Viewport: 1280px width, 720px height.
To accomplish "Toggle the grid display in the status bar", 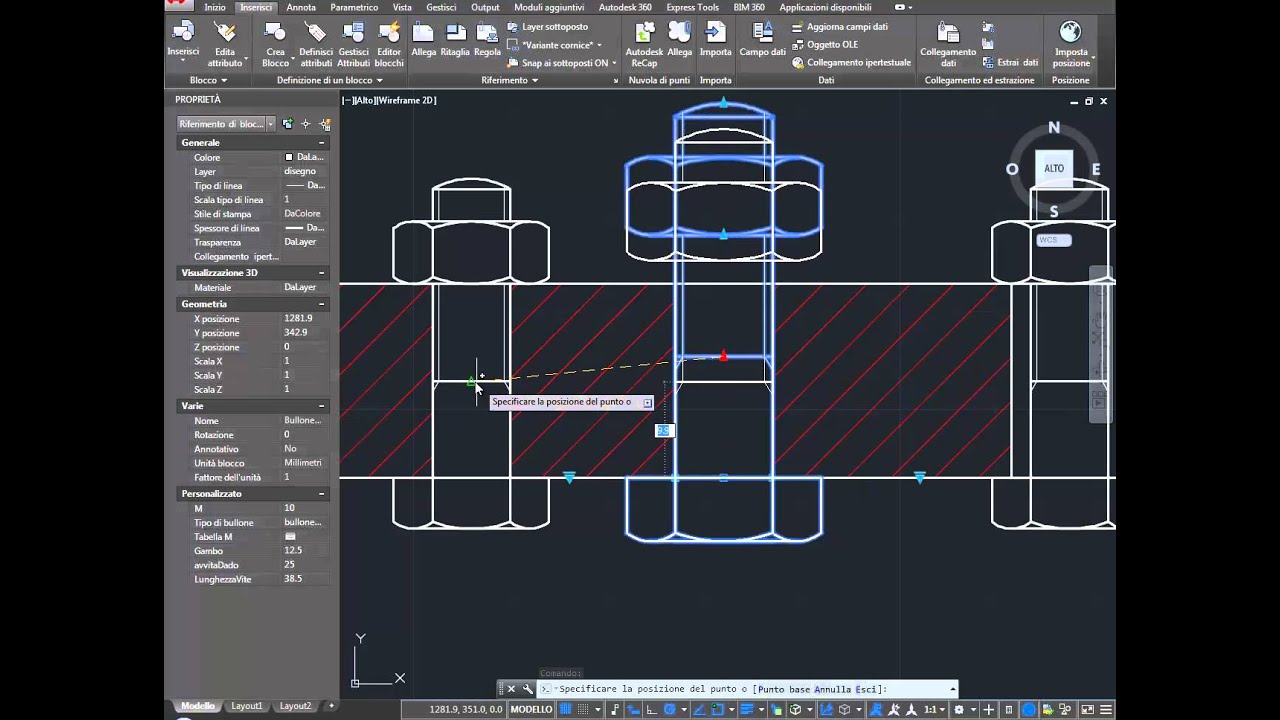I will point(565,710).
